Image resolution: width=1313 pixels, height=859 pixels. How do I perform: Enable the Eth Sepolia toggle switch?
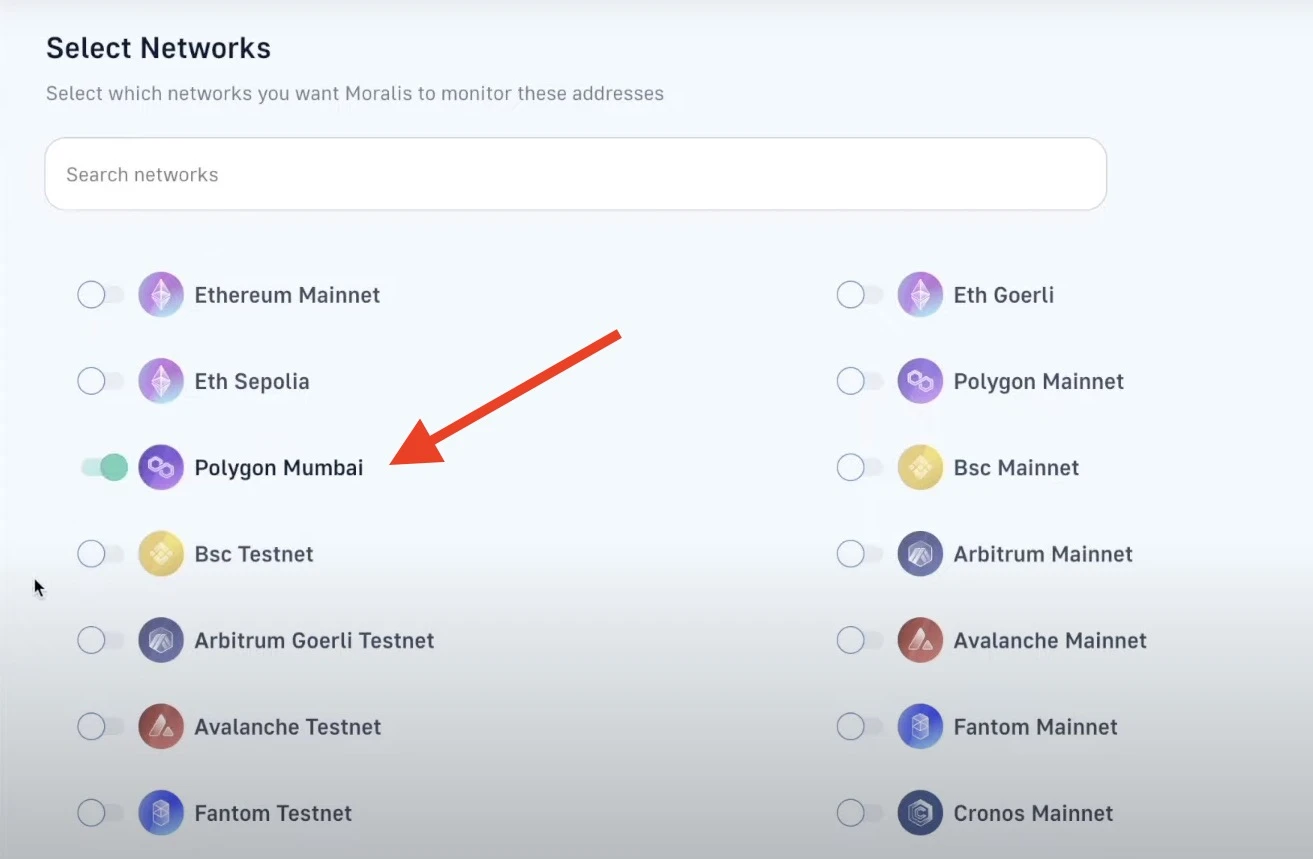click(100, 381)
